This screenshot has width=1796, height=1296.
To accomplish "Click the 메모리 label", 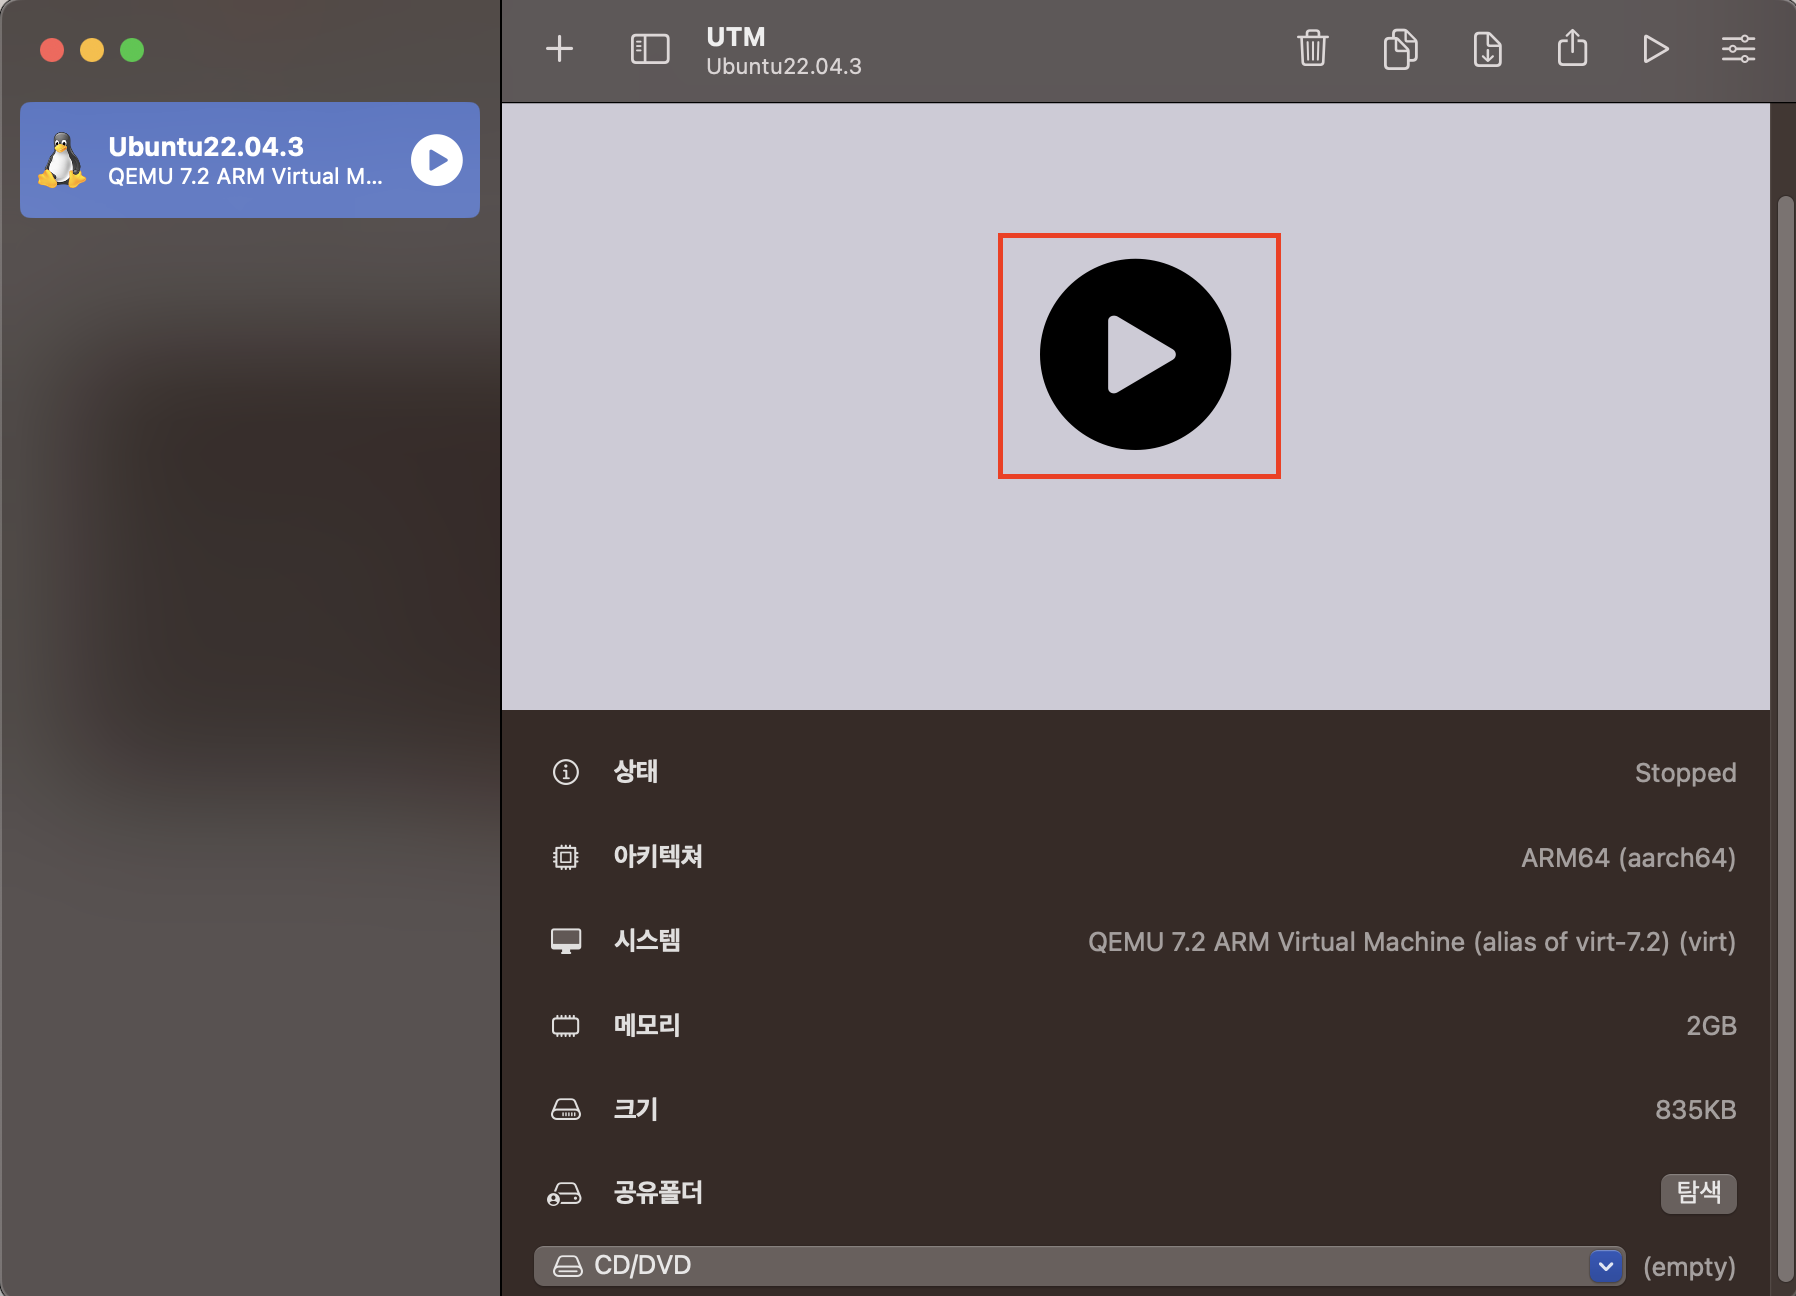I will pyautogui.click(x=647, y=1025).
